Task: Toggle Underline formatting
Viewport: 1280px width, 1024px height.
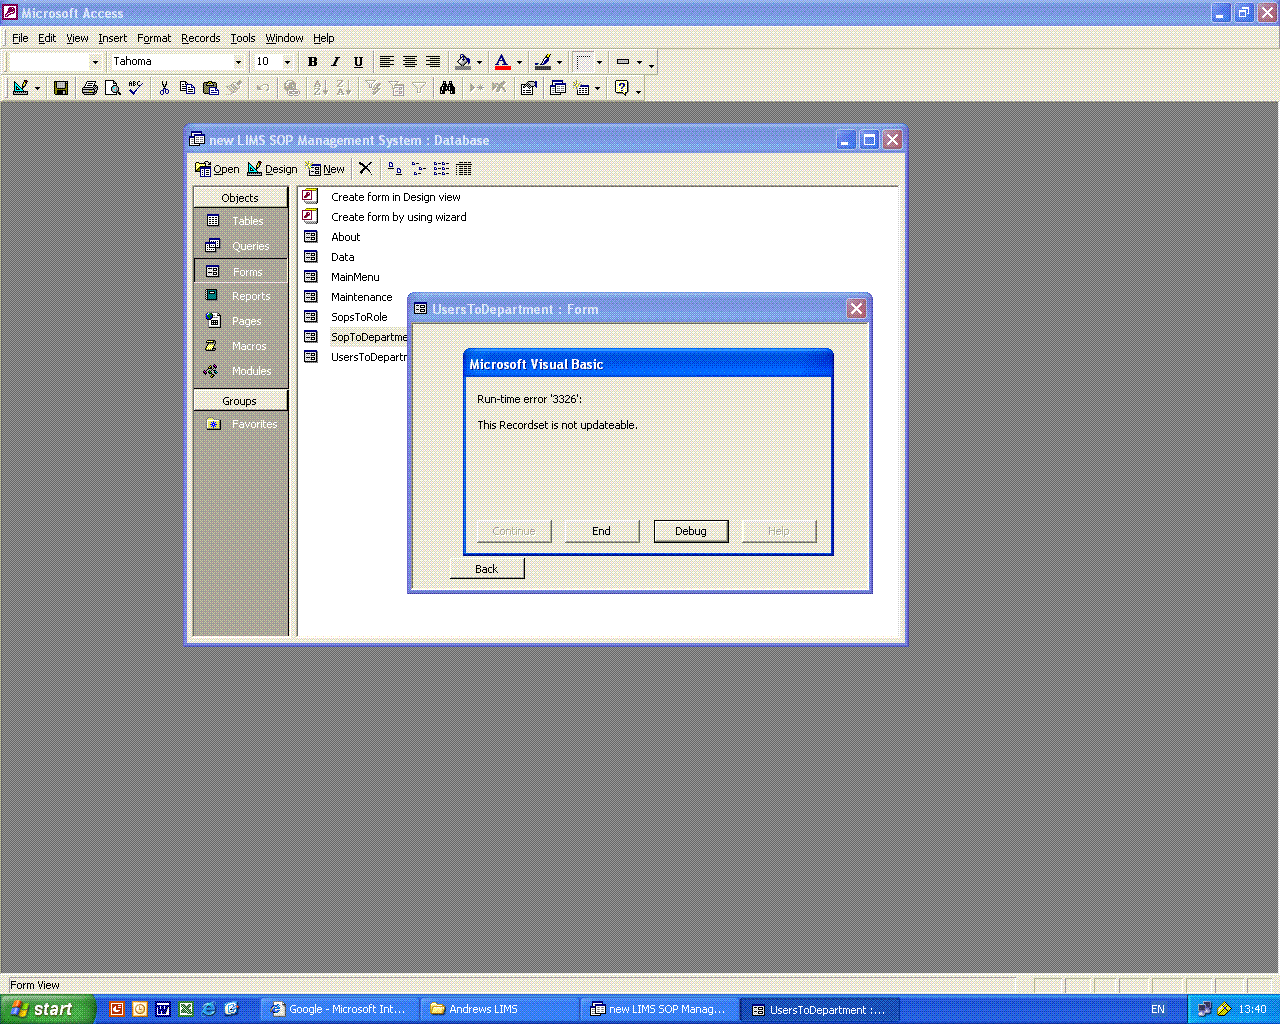Action: [x=358, y=62]
